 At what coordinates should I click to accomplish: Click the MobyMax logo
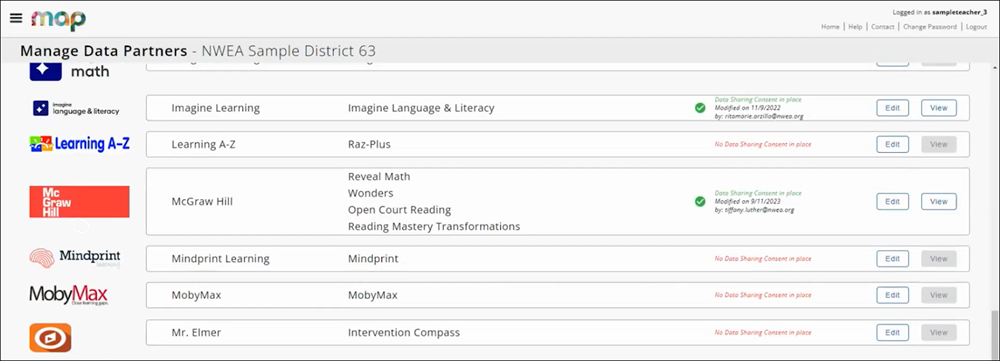(x=68, y=295)
